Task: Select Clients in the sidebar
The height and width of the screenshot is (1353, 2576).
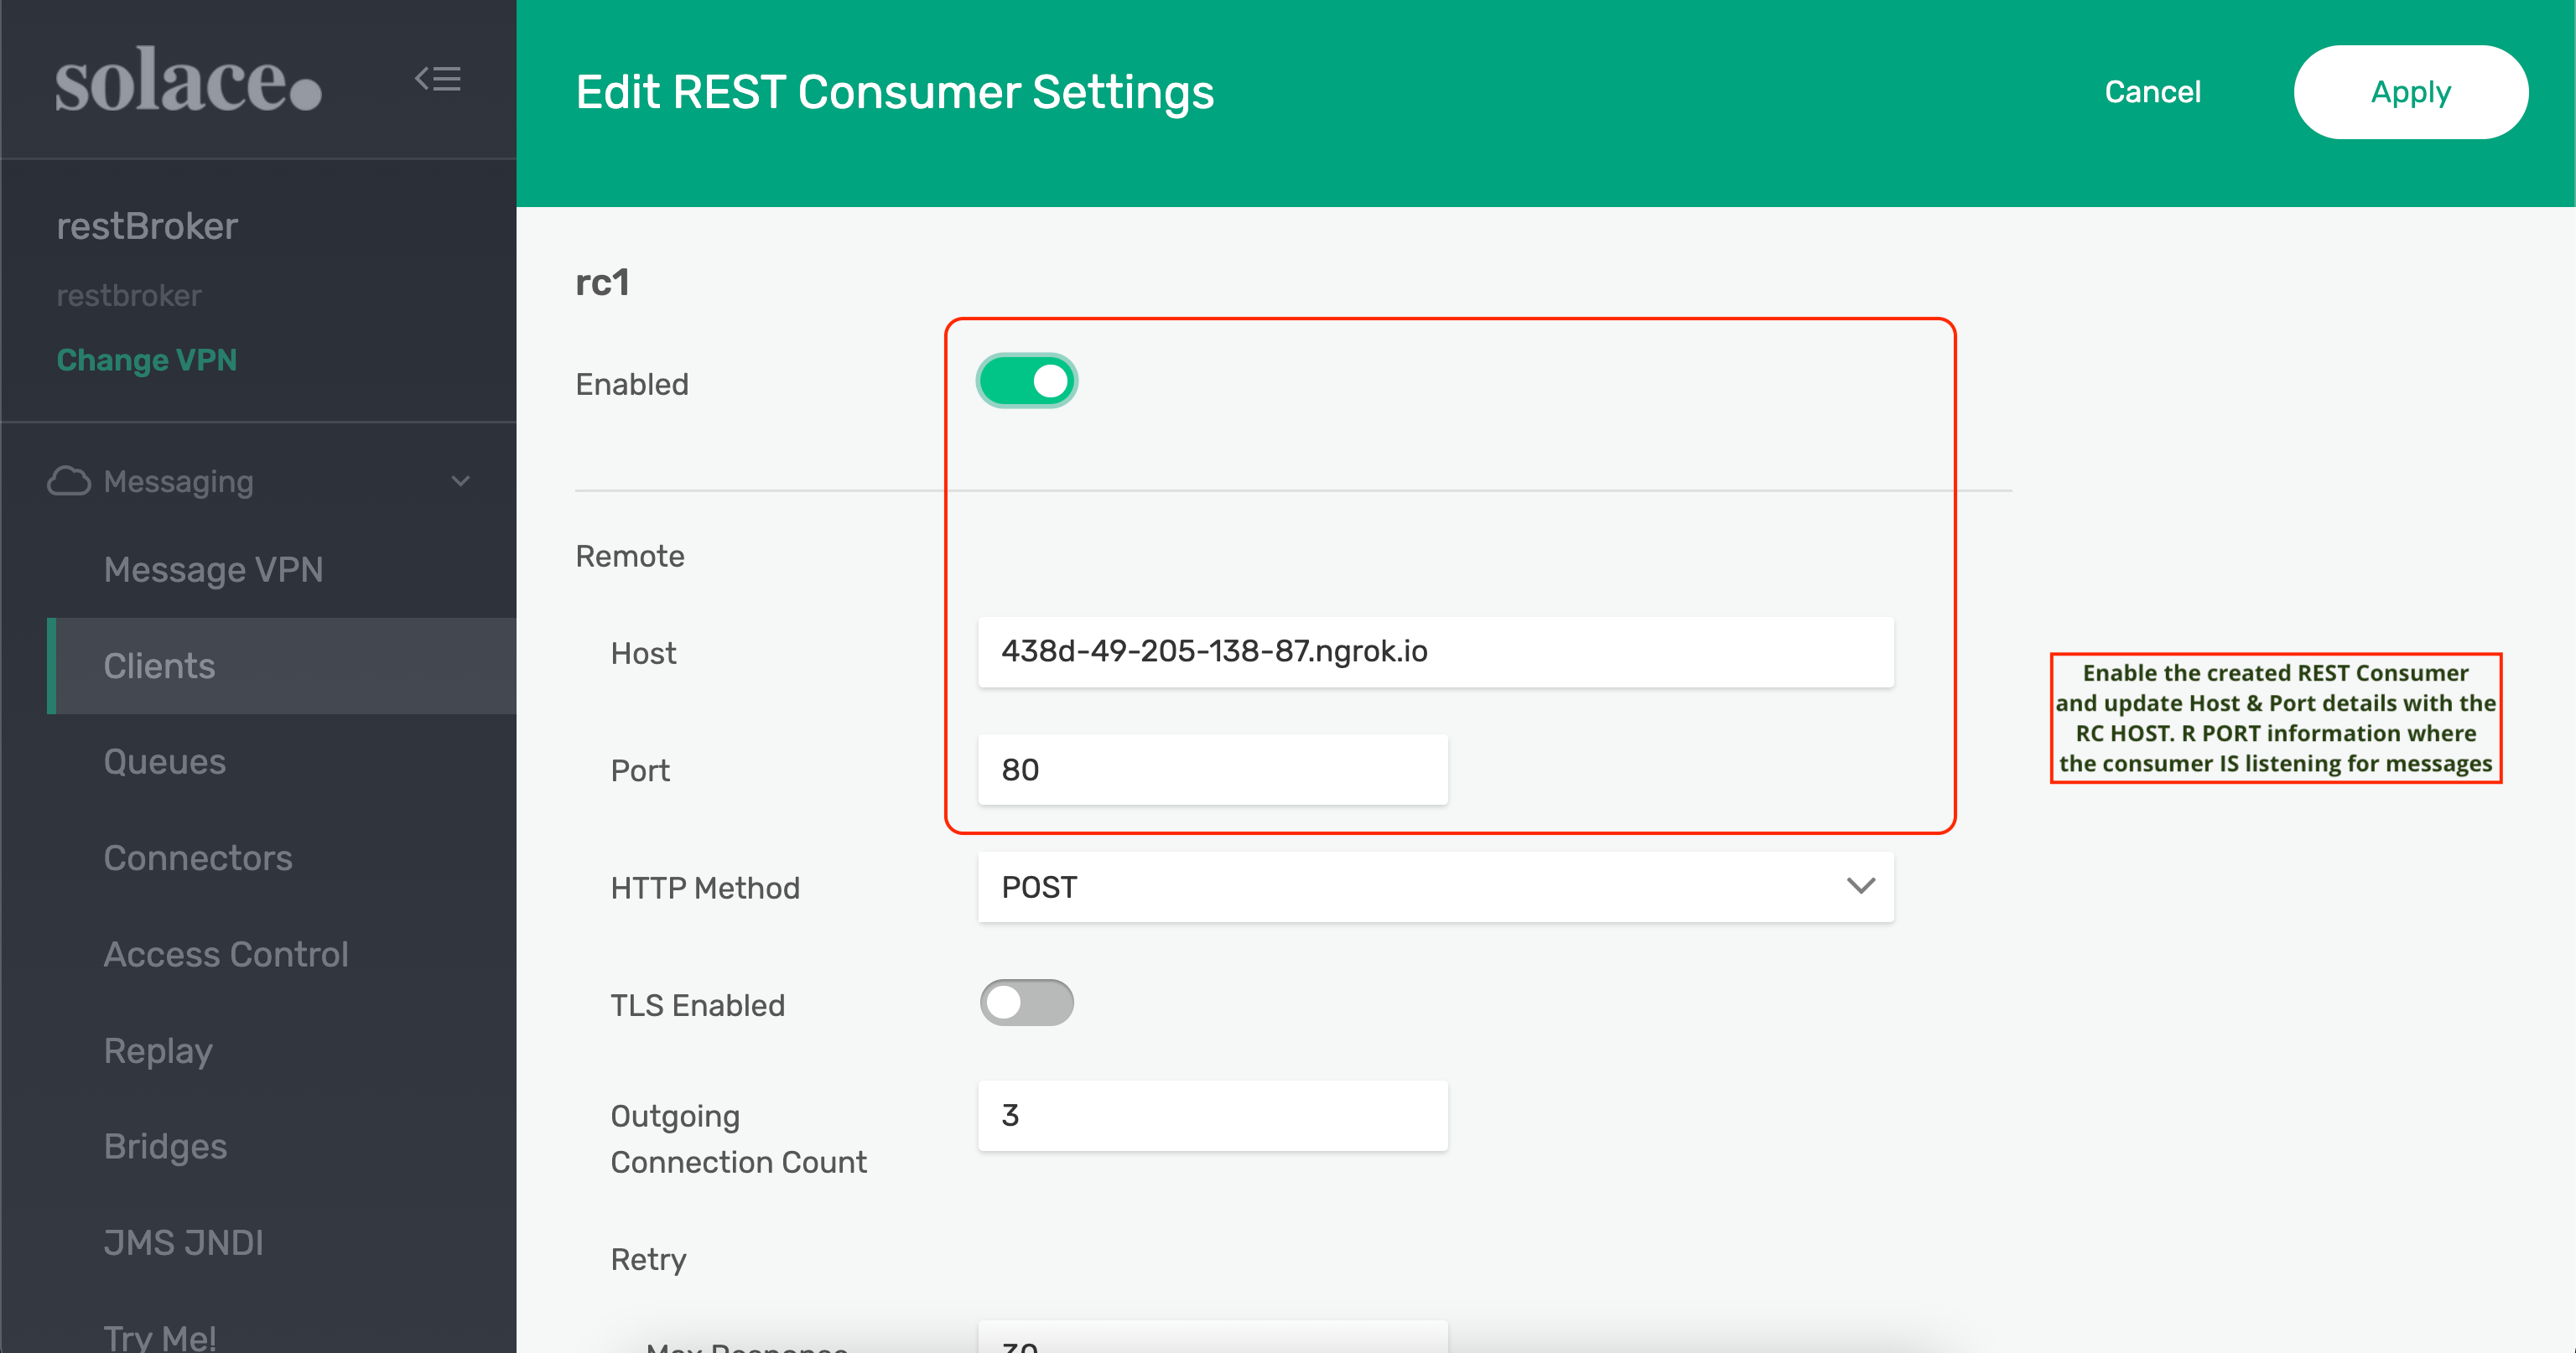Action: click(159, 666)
